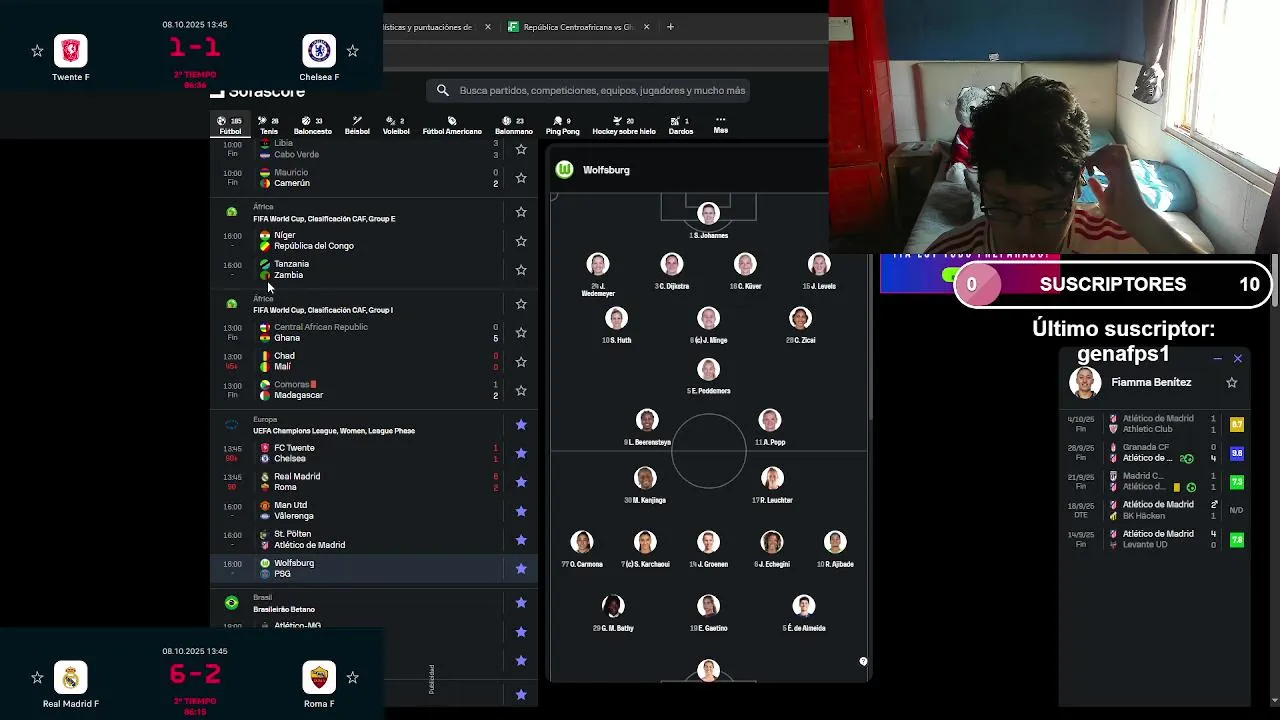Unfavorite the Wolfsburg vs PSG match
This screenshot has width=1280, height=720.
coord(521,568)
